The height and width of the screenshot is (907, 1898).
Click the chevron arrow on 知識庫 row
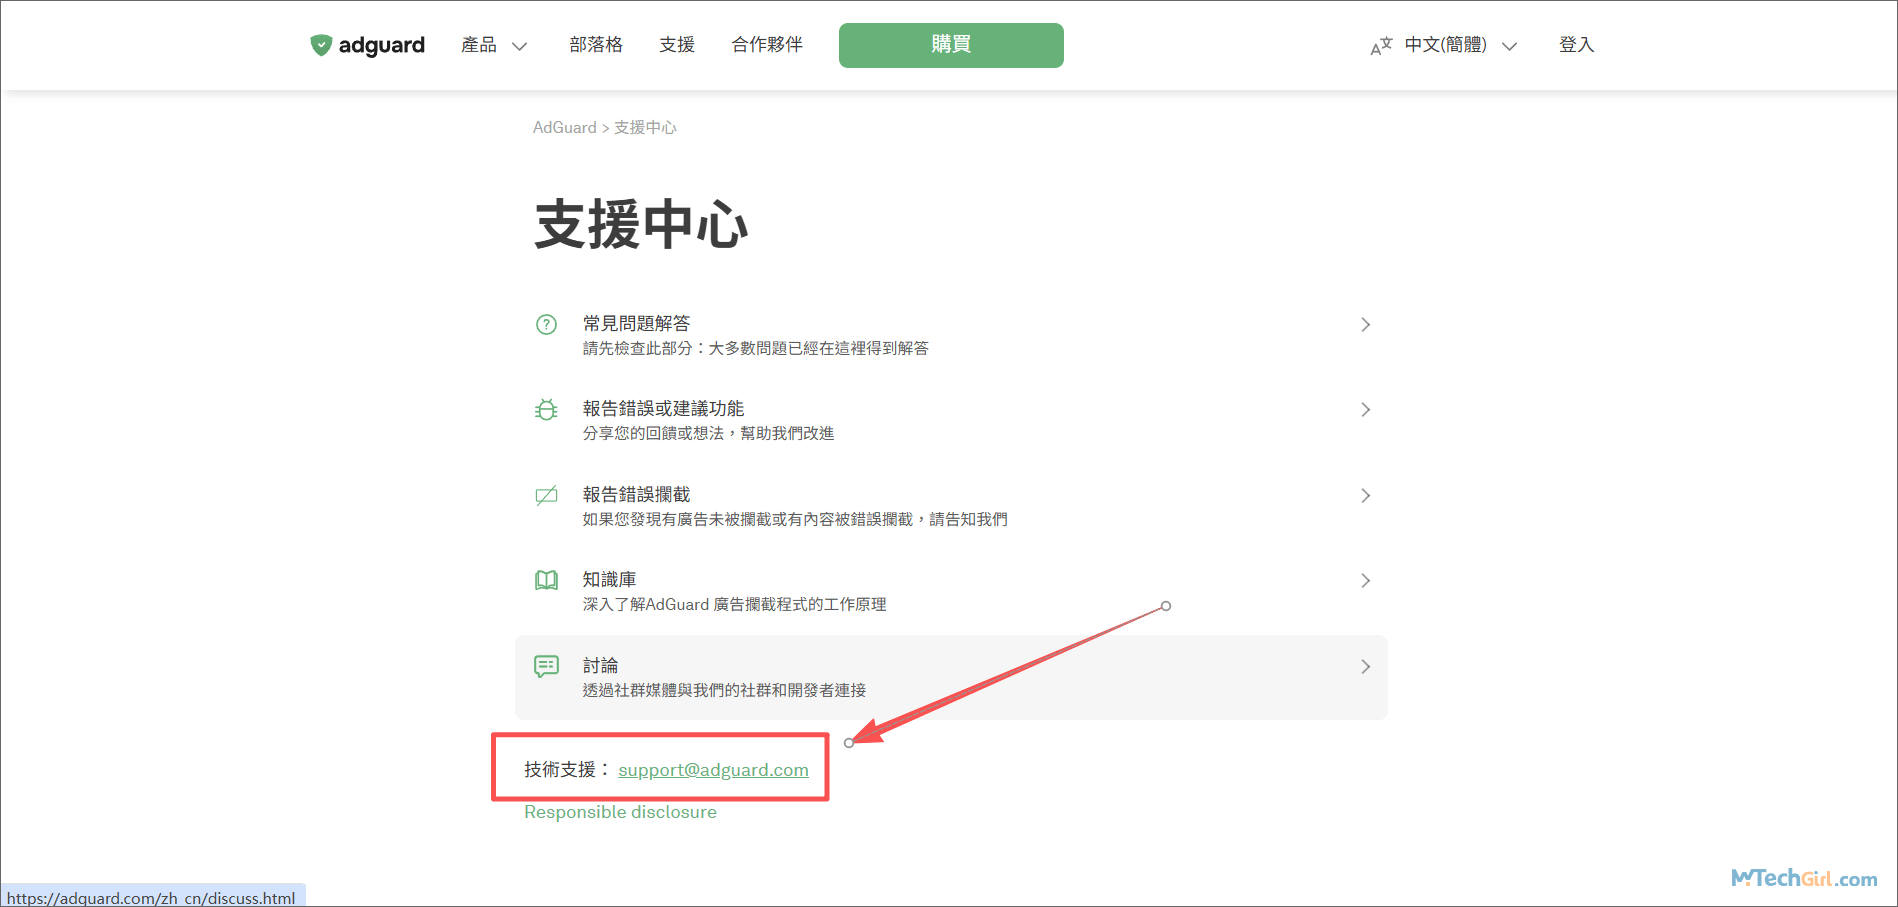coord(1365,581)
